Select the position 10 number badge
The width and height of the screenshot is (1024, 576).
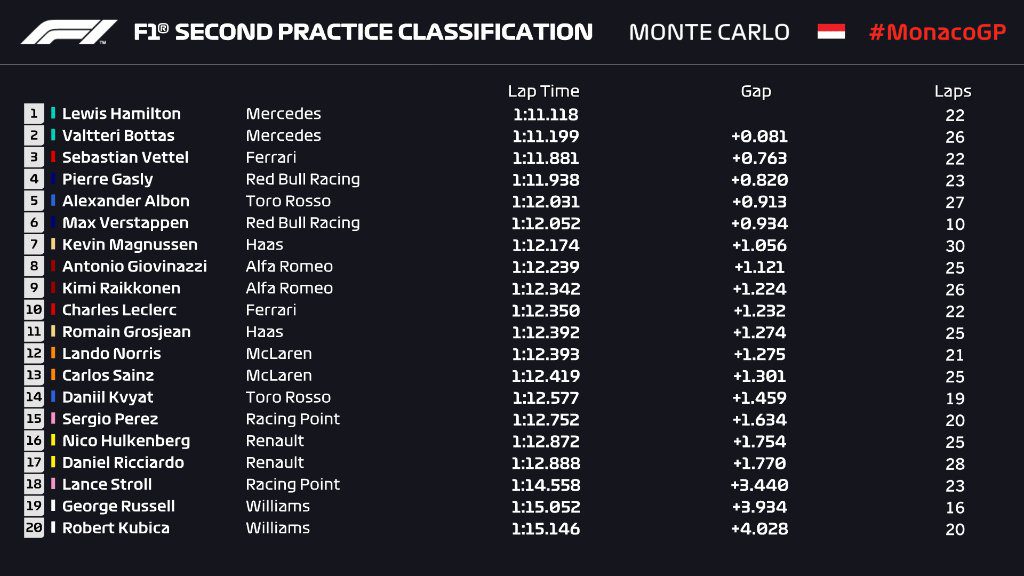click(x=34, y=310)
